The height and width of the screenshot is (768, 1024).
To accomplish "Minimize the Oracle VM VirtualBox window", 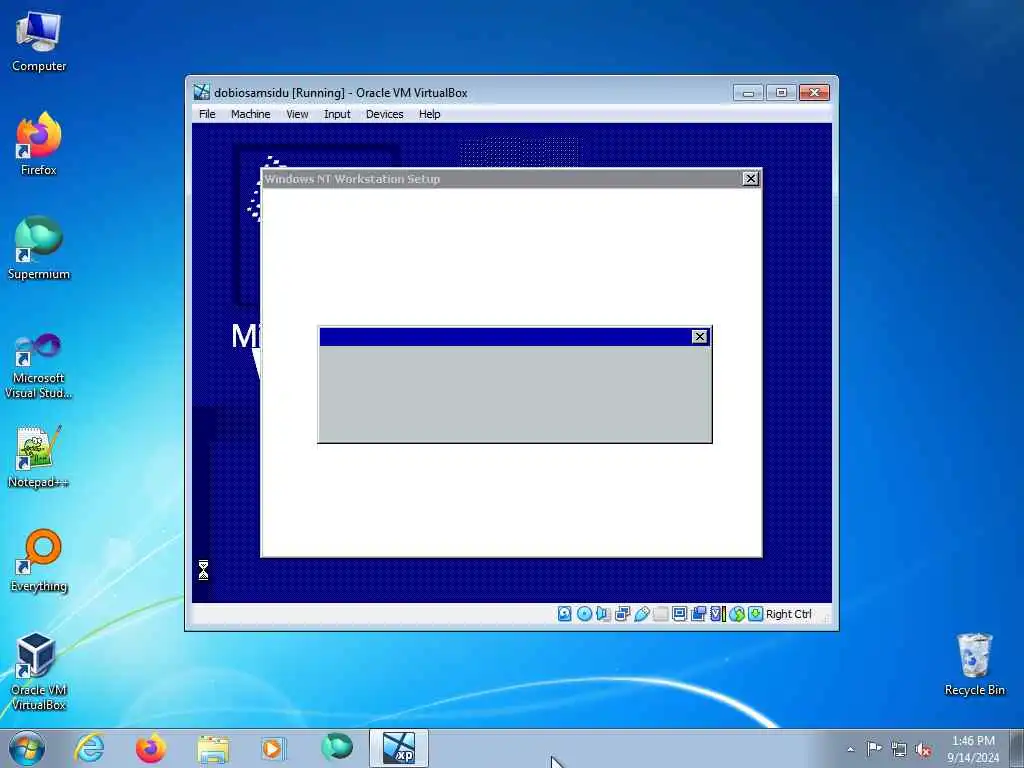I will click(748, 93).
